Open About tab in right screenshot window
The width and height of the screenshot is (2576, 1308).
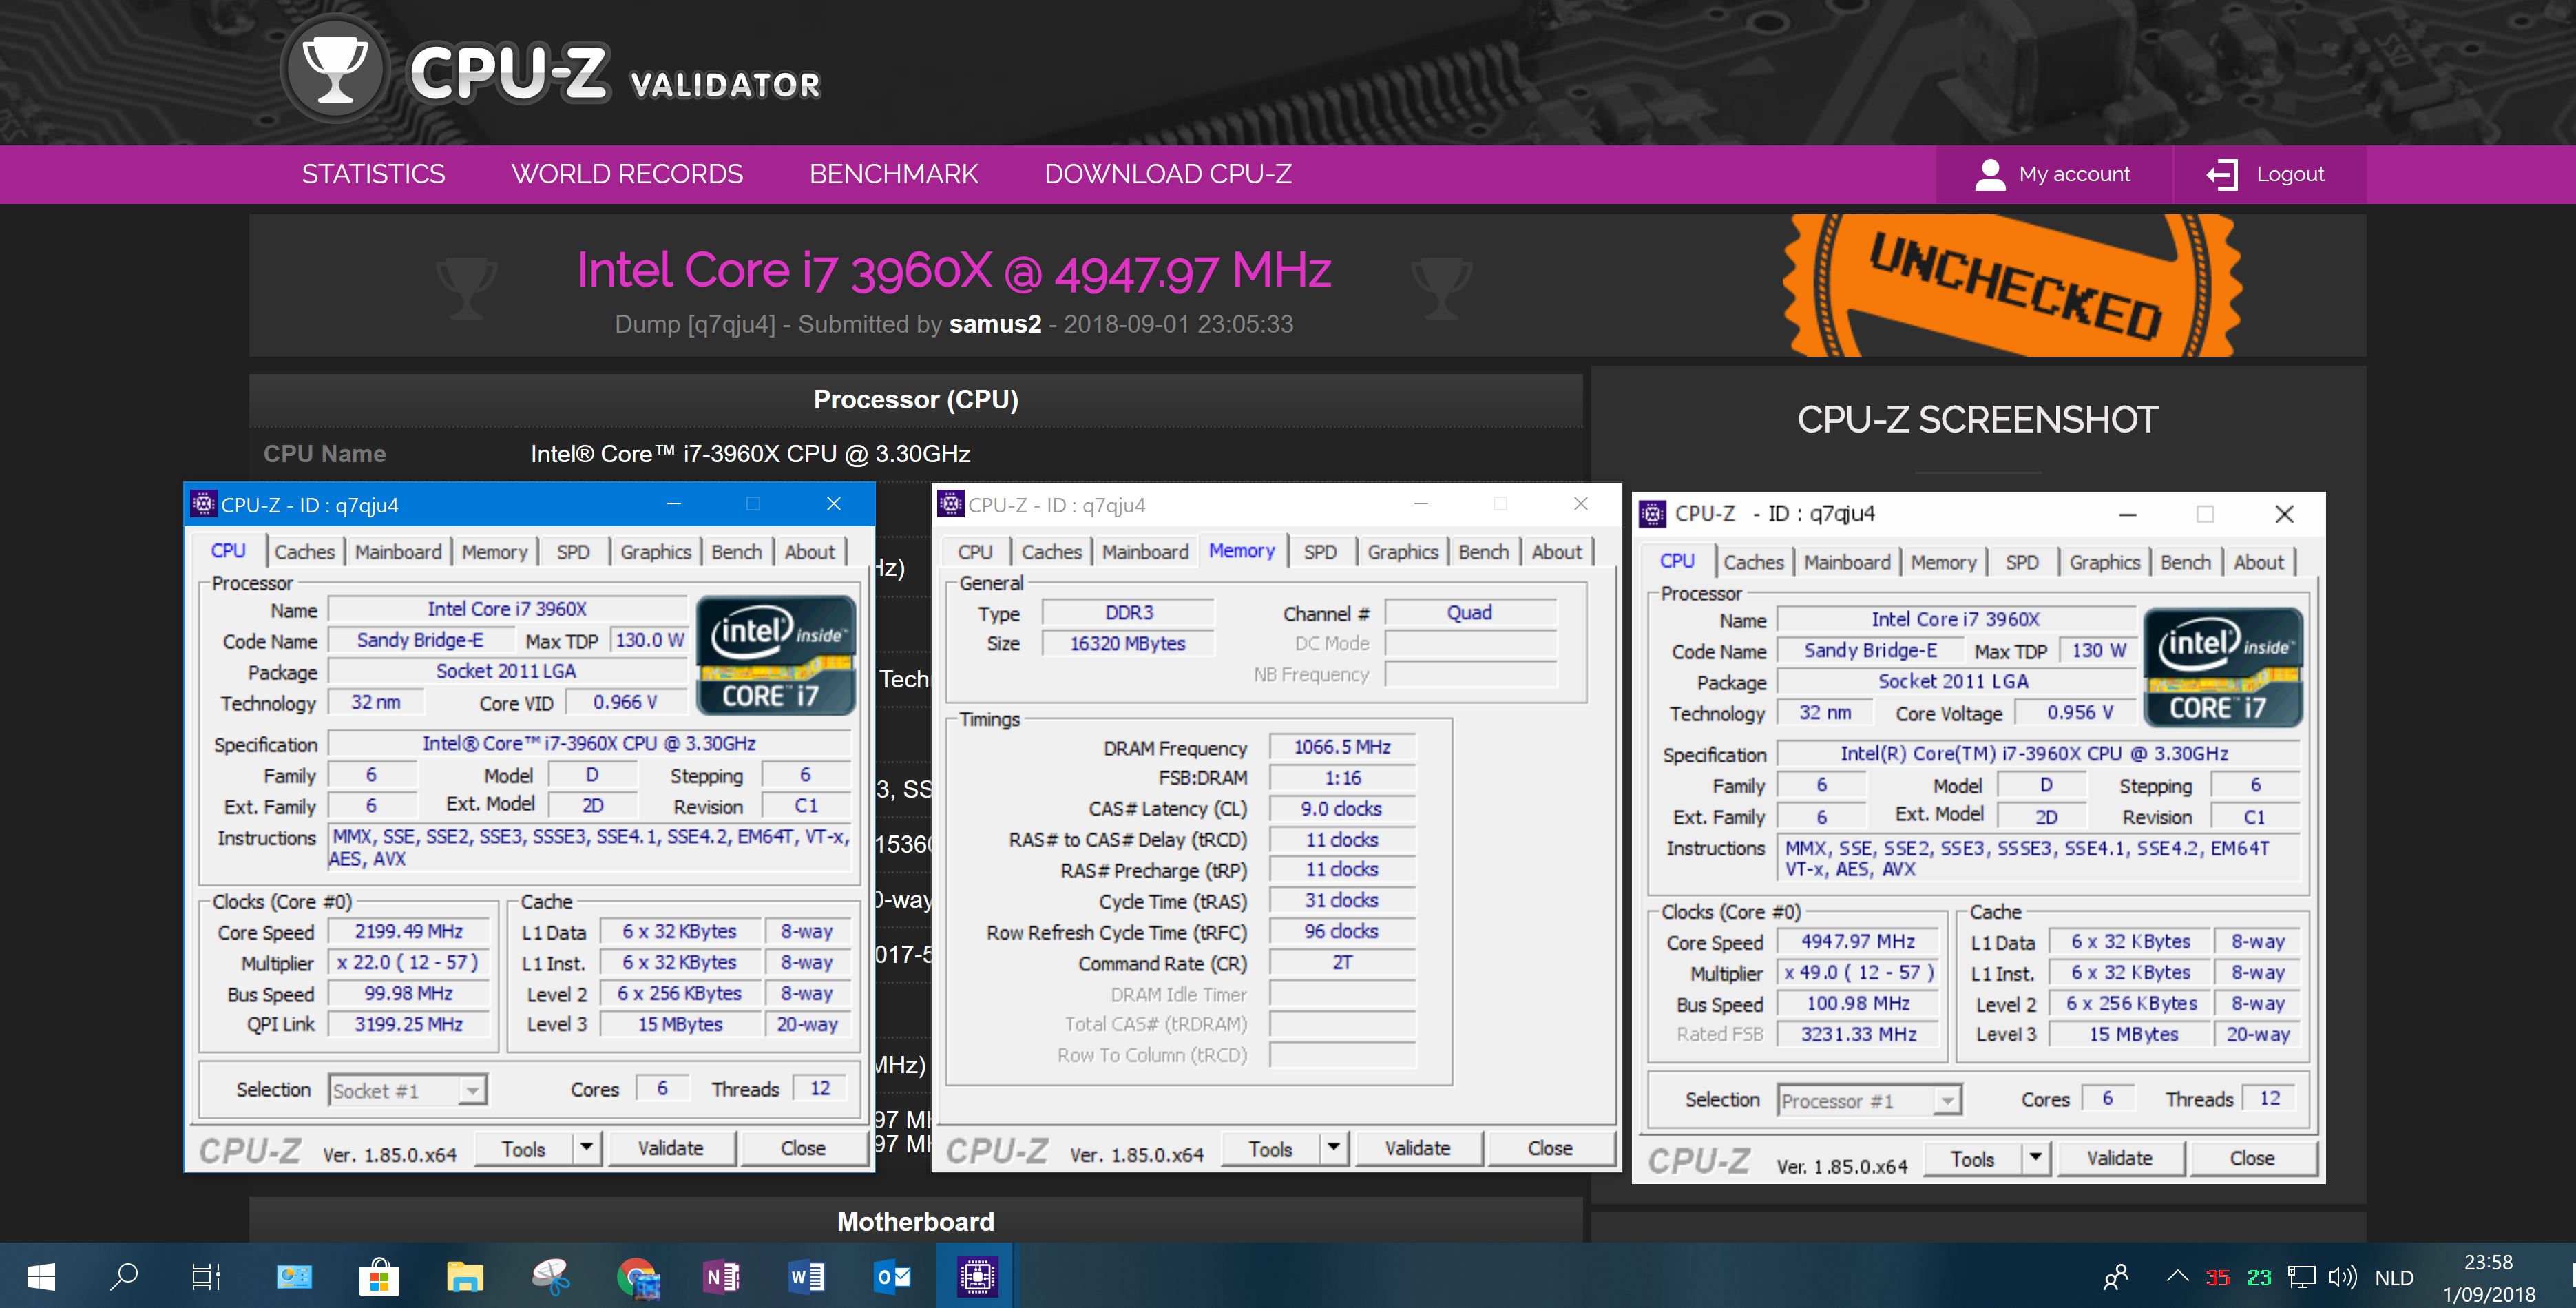pyautogui.click(x=2258, y=562)
